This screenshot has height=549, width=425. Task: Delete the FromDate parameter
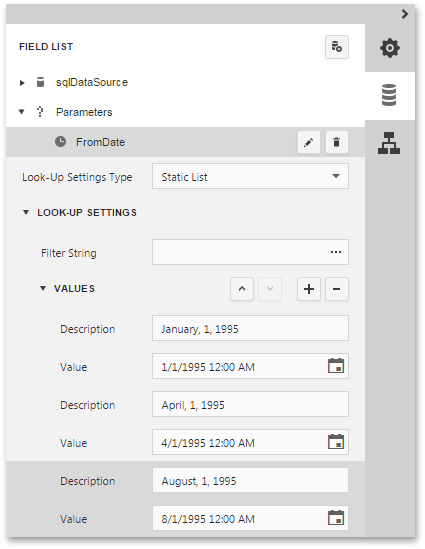pyautogui.click(x=336, y=142)
